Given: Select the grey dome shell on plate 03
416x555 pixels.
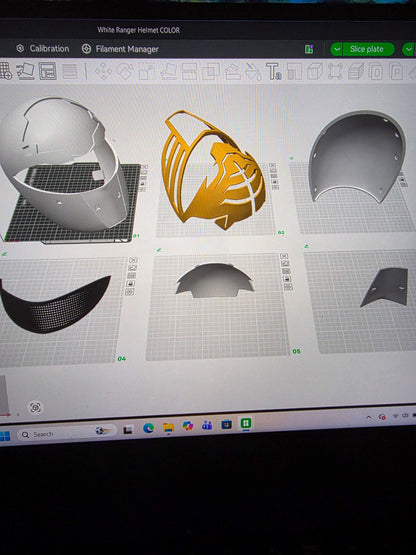Looking at the screenshot, I should 356,158.
